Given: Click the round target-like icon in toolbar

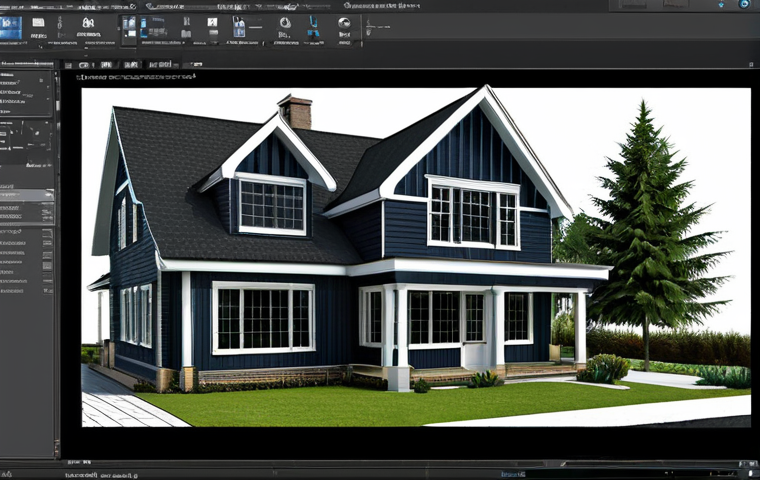Looking at the screenshot, I should click(x=285, y=23).
